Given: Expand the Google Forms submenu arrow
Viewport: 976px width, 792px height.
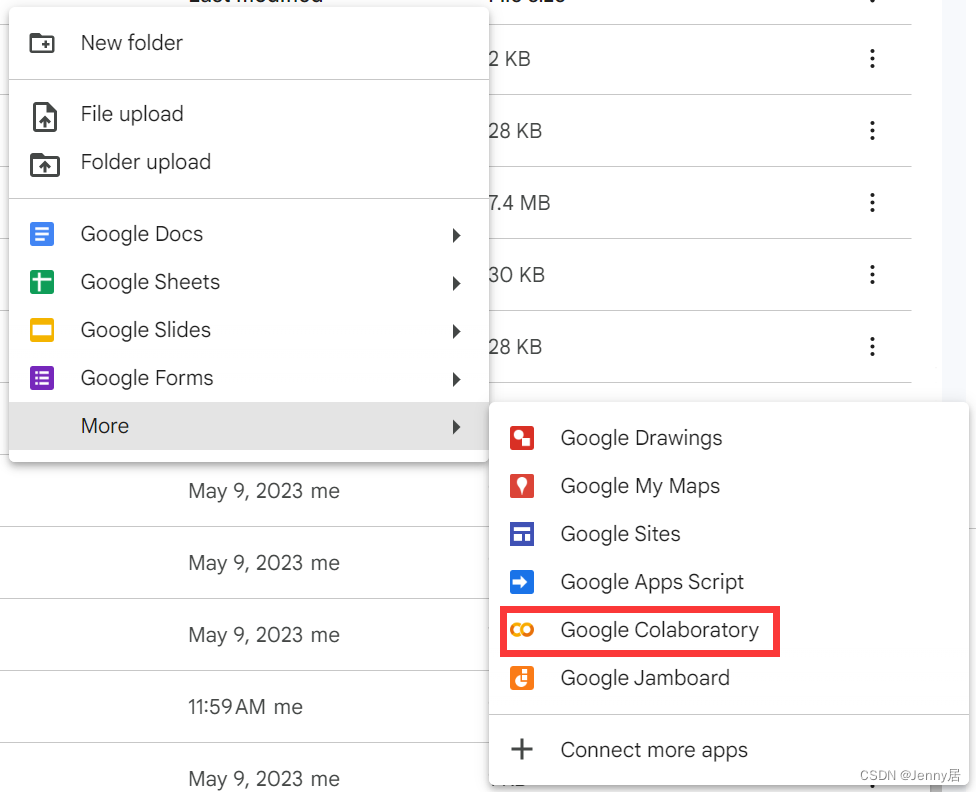Looking at the screenshot, I should point(456,379).
